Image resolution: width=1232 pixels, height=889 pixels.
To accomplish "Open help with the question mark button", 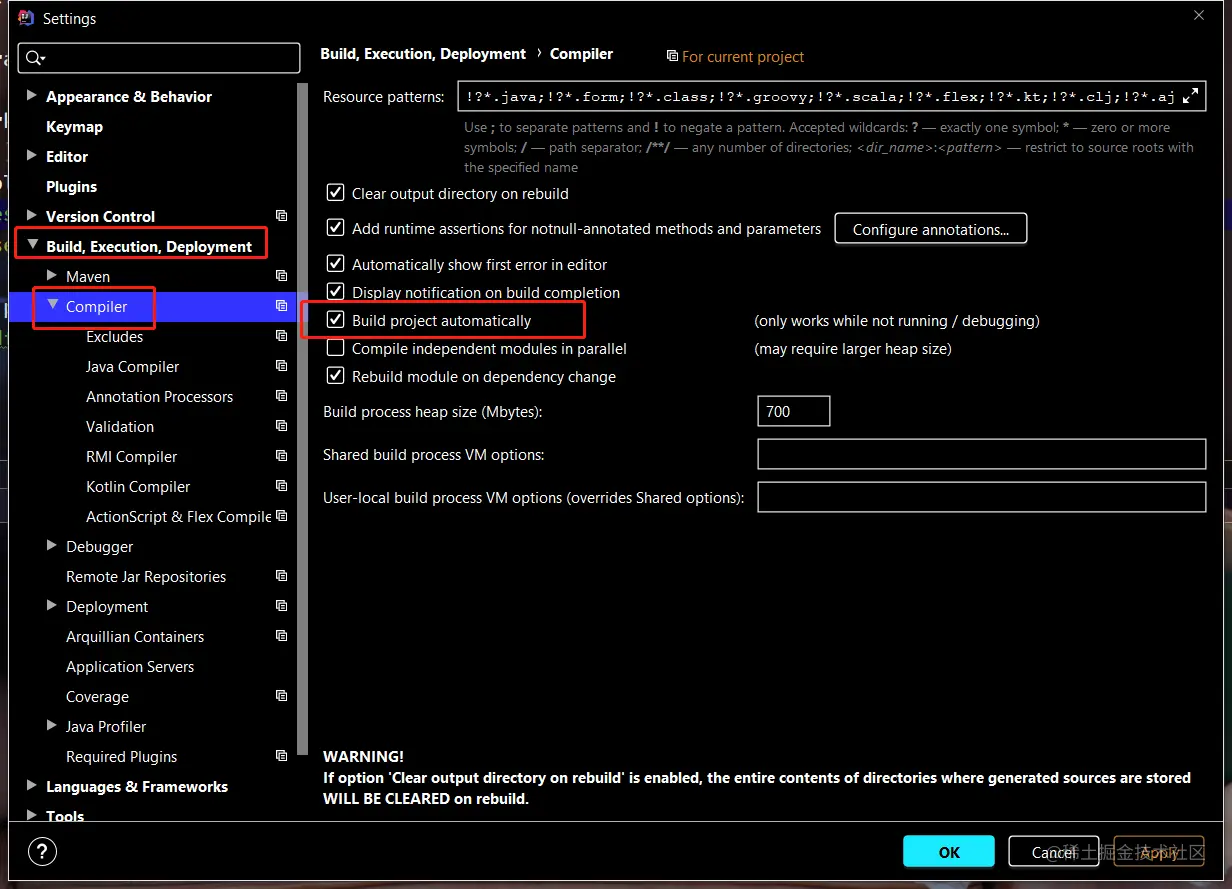I will 42,852.
